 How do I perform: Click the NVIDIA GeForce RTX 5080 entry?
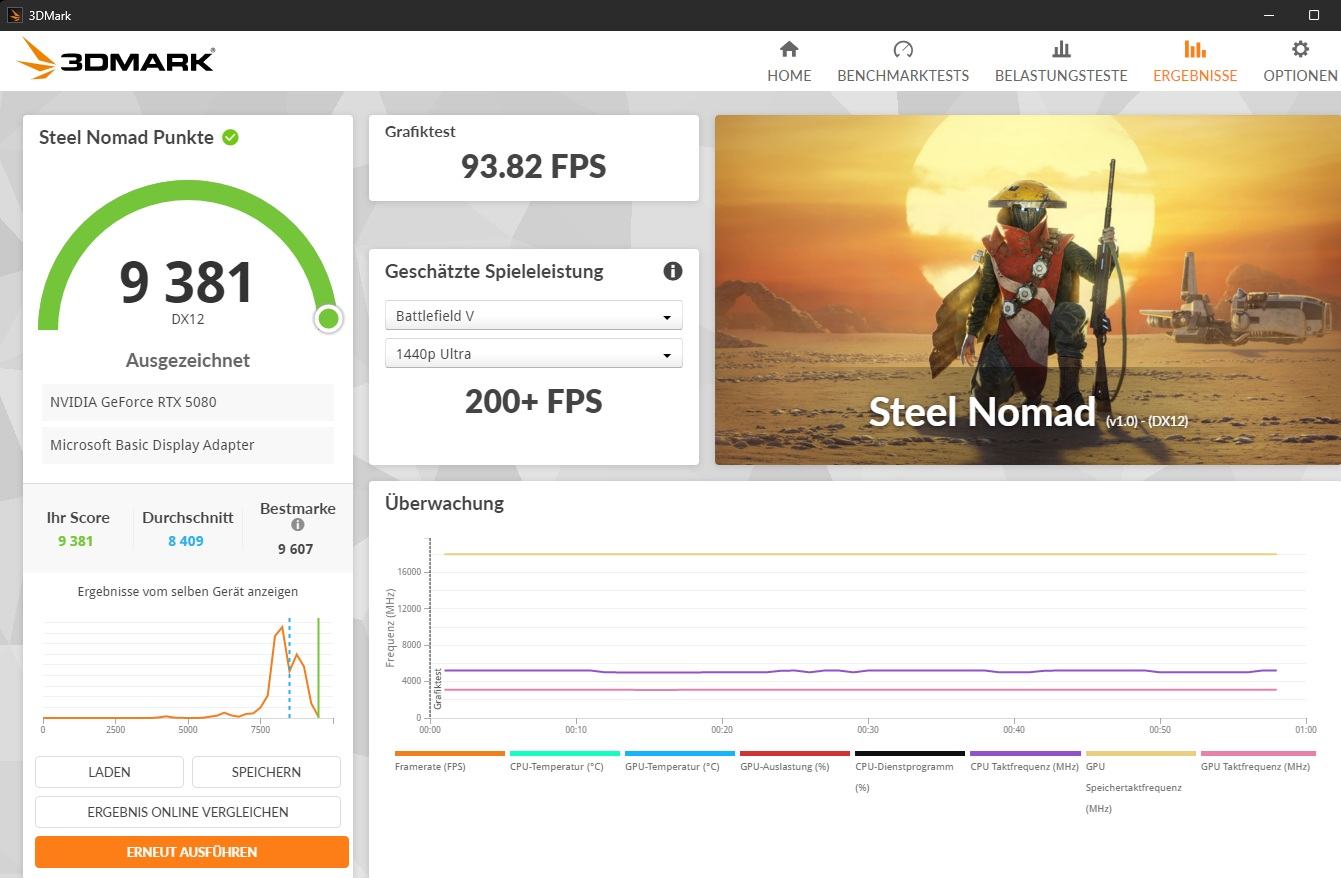coord(188,402)
